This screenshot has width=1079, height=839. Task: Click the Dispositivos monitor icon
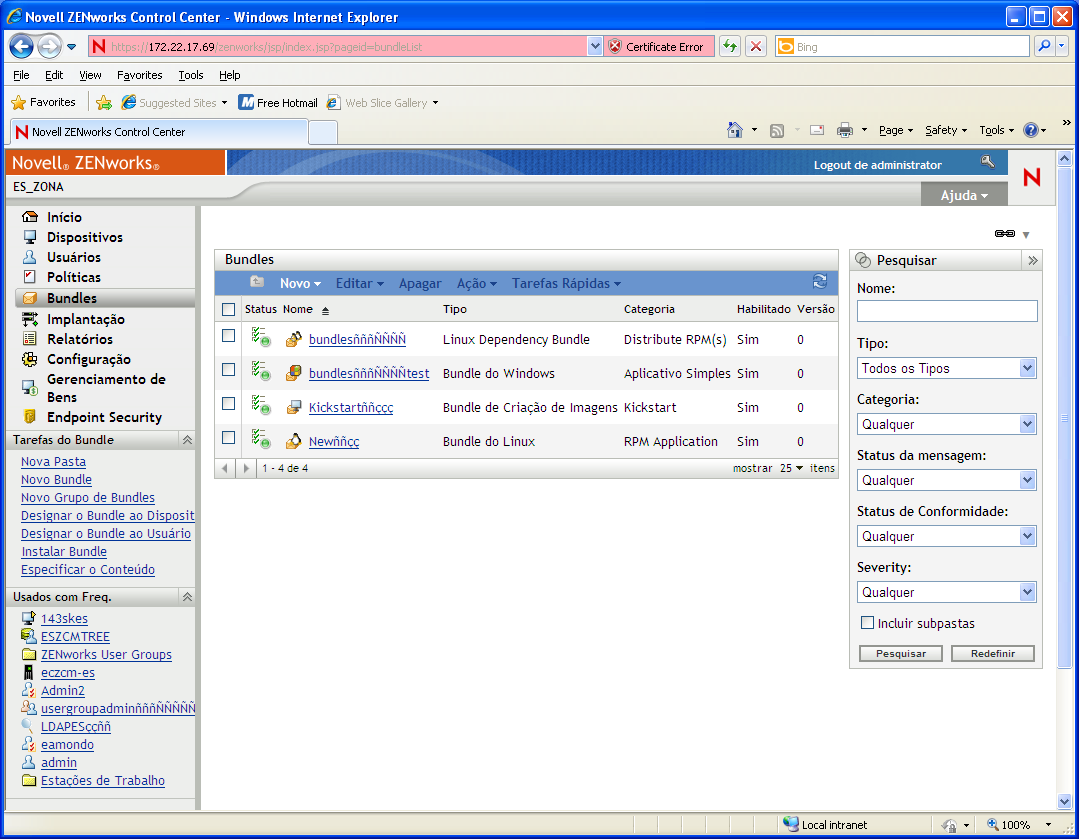point(30,237)
